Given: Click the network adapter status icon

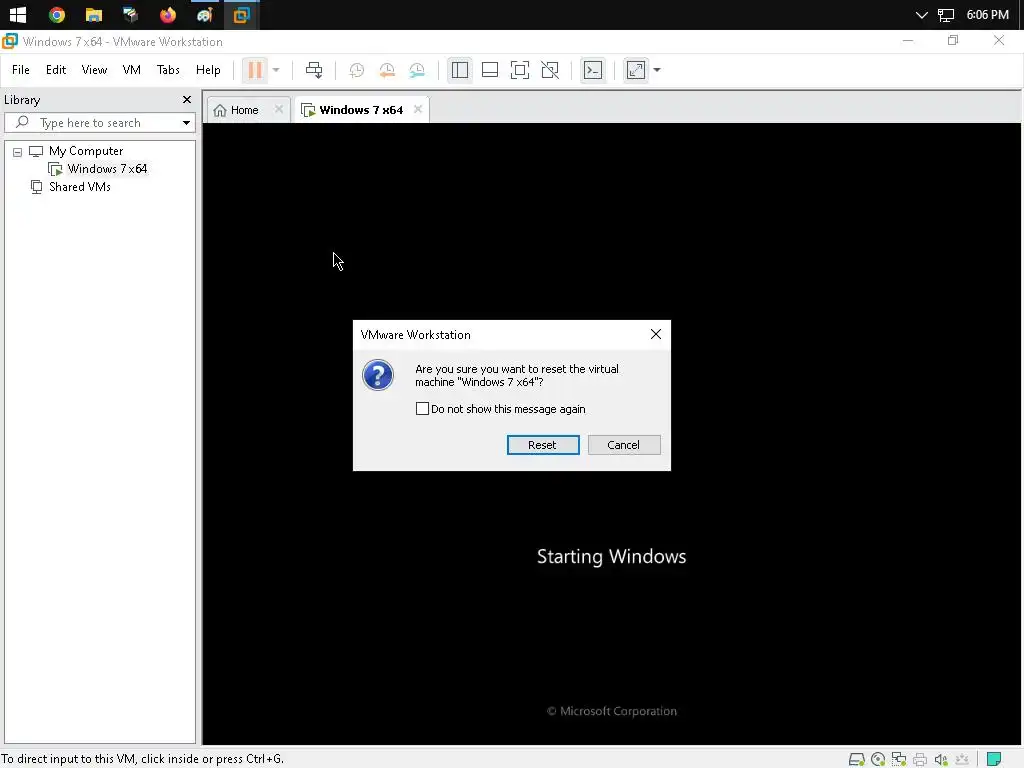Looking at the screenshot, I should pyautogui.click(x=899, y=759).
